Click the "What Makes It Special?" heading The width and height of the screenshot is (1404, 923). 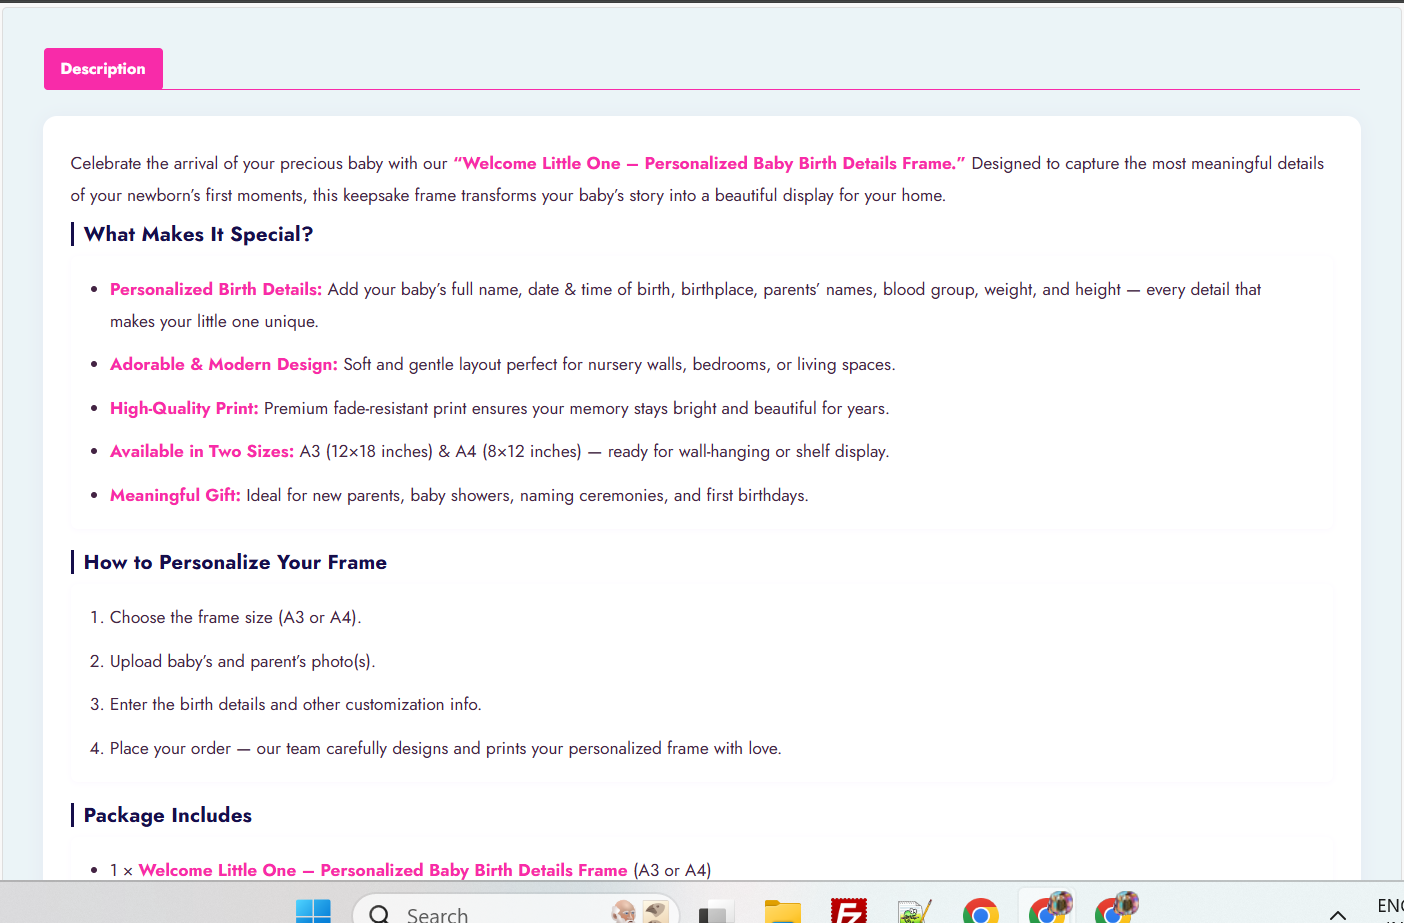[198, 234]
